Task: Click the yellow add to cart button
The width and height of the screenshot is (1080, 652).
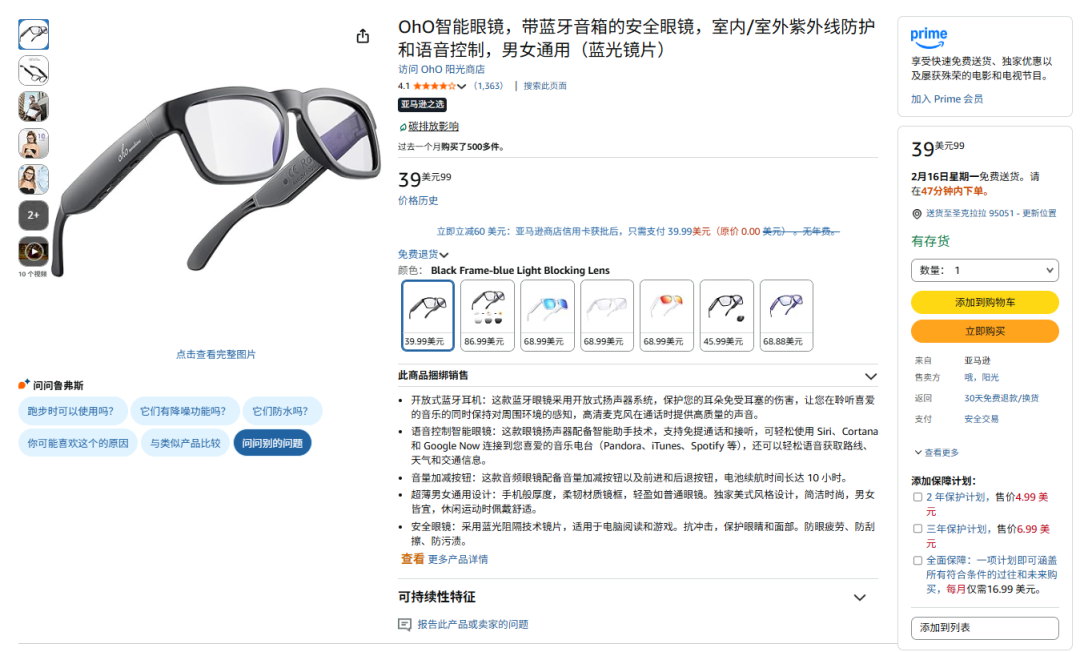Action: (984, 302)
